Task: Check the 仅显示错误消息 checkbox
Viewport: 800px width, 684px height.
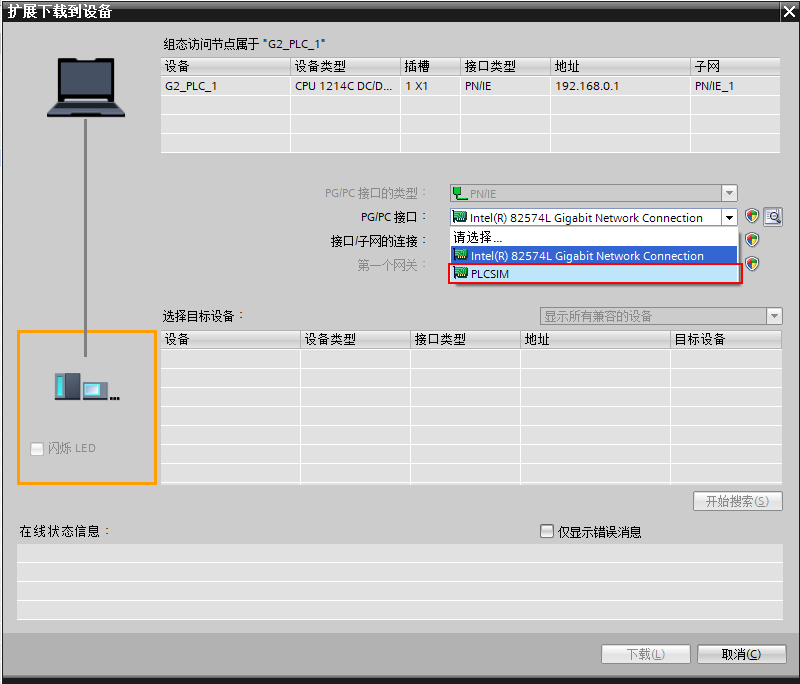Action: point(545,531)
